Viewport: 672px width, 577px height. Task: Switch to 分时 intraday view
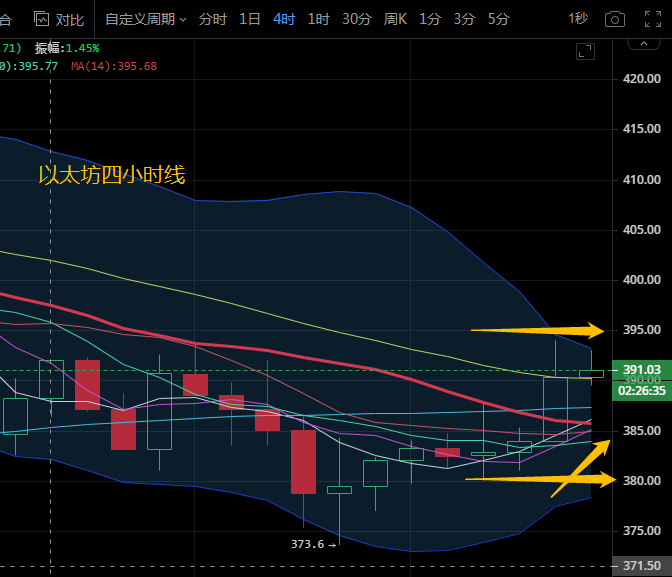click(212, 19)
